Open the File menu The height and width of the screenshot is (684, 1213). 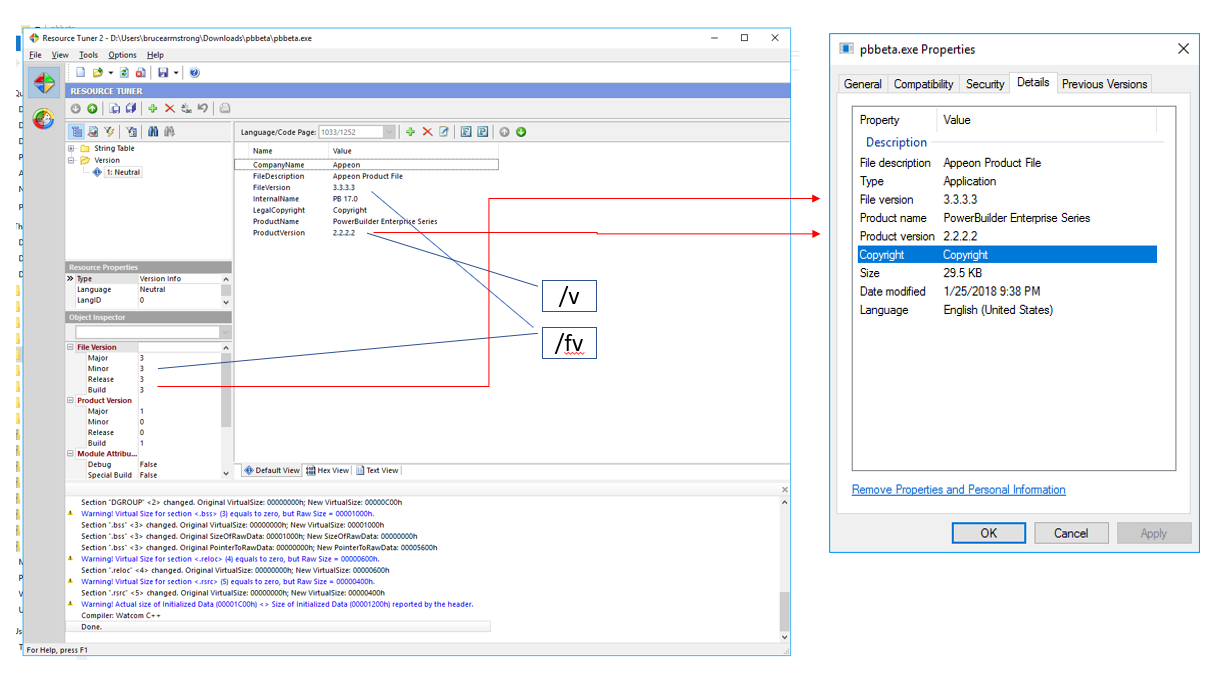pos(35,55)
